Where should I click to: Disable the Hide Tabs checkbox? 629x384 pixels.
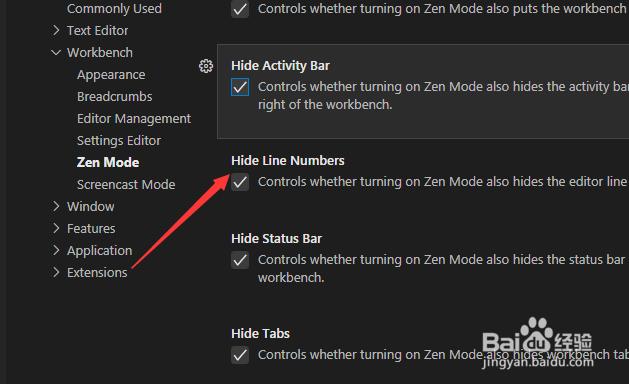[240, 355]
